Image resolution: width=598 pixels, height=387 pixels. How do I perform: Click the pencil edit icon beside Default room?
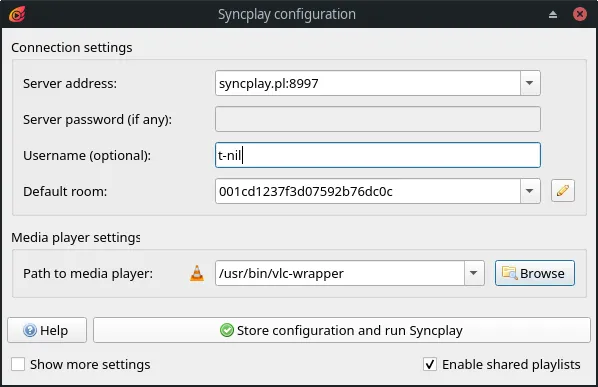pos(563,191)
